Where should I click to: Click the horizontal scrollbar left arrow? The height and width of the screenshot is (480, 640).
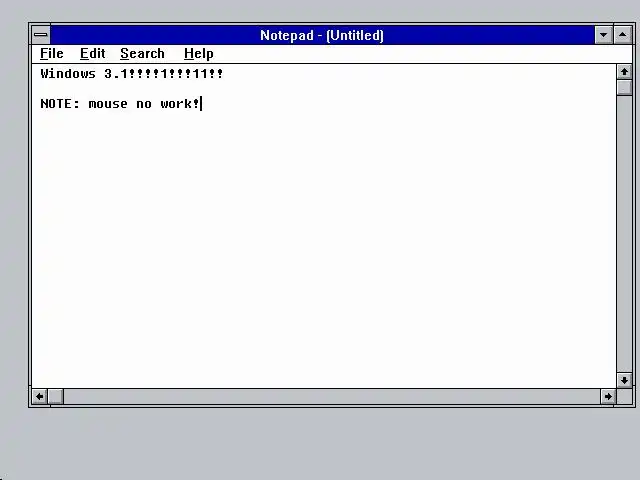click(40, 396)
